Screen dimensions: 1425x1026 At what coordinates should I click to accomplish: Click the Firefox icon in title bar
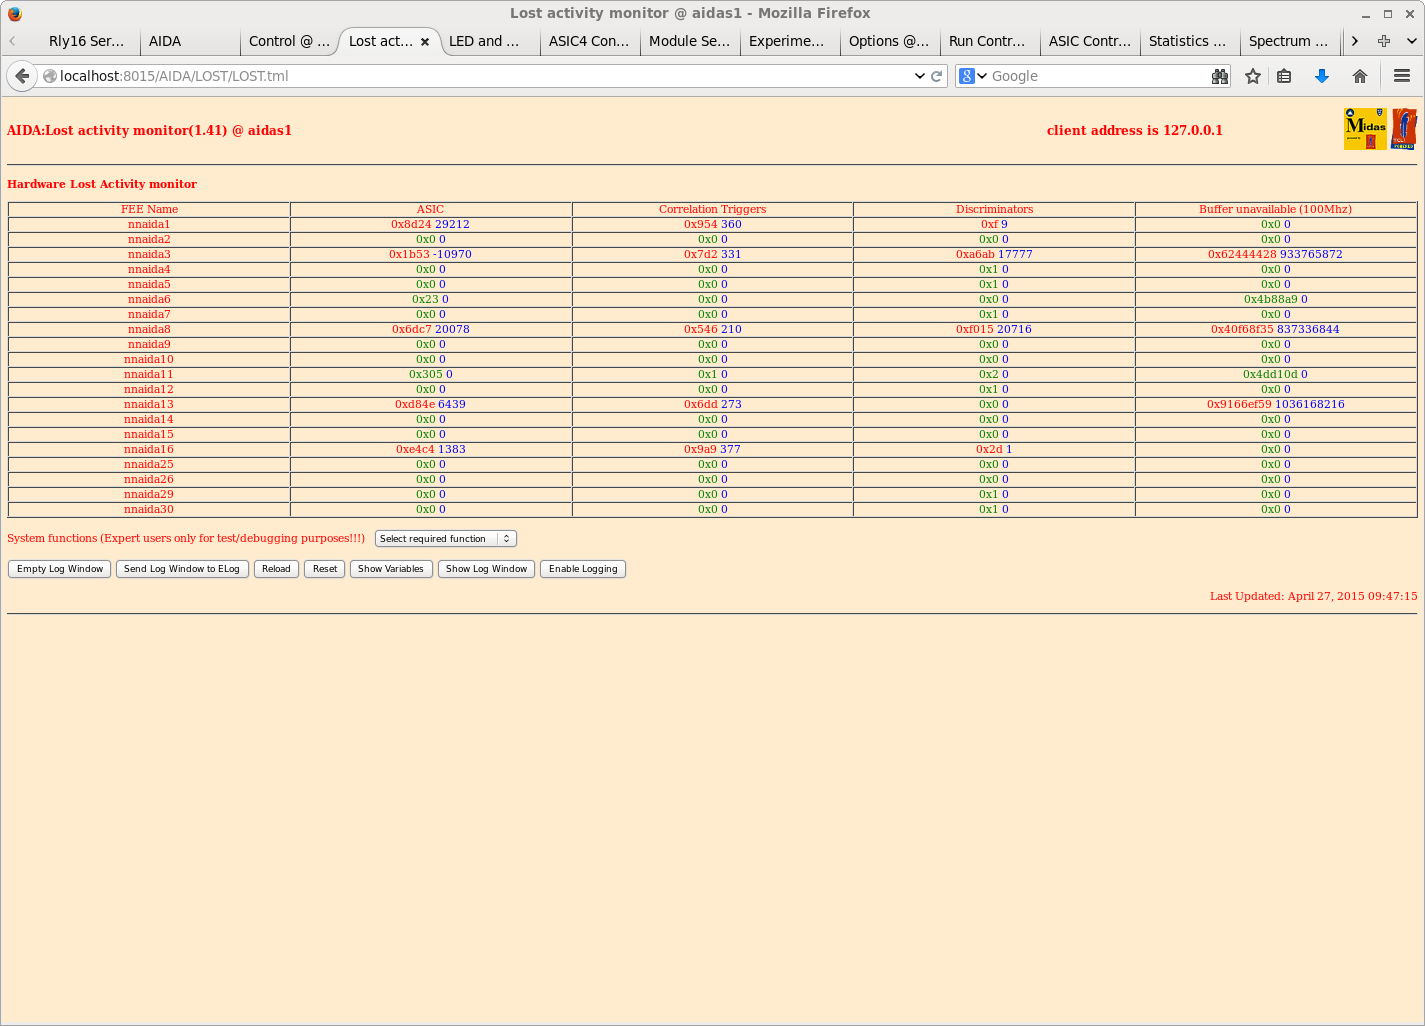pyautogui.click(x=14, y=13)
